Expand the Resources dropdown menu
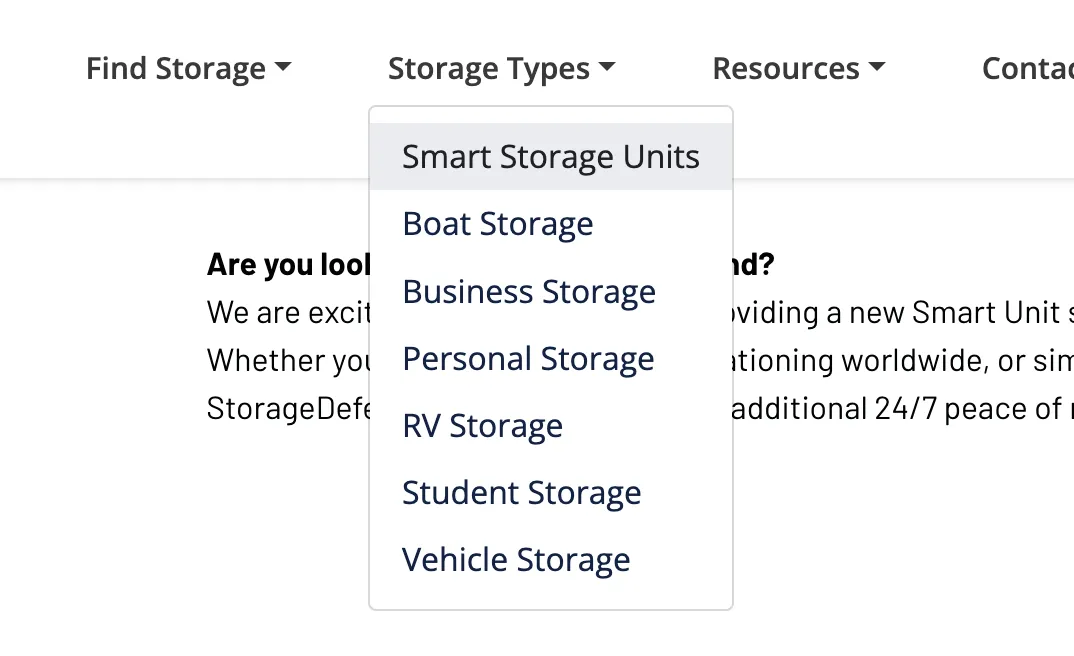This screenshot has width=1074, height=656. (799, 68)
